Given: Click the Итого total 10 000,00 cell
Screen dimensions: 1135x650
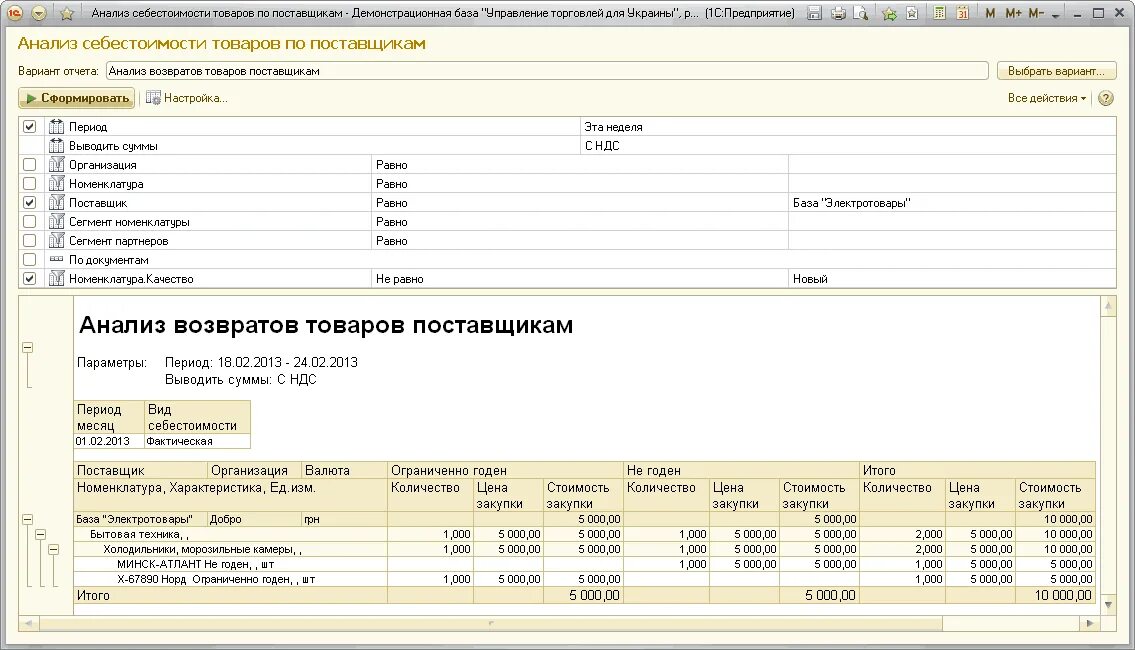Looking at the screenshot, I should (1055, 595).
